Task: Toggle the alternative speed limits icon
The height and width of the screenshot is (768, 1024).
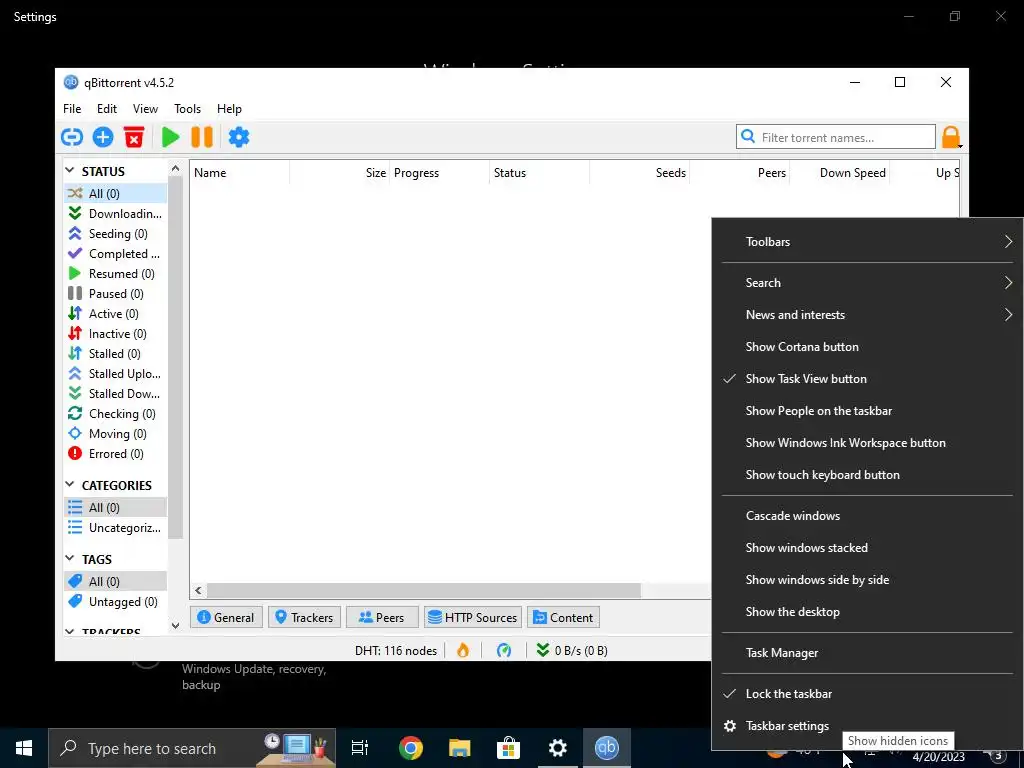Action: pyautogui.click(x=504, y=650)
